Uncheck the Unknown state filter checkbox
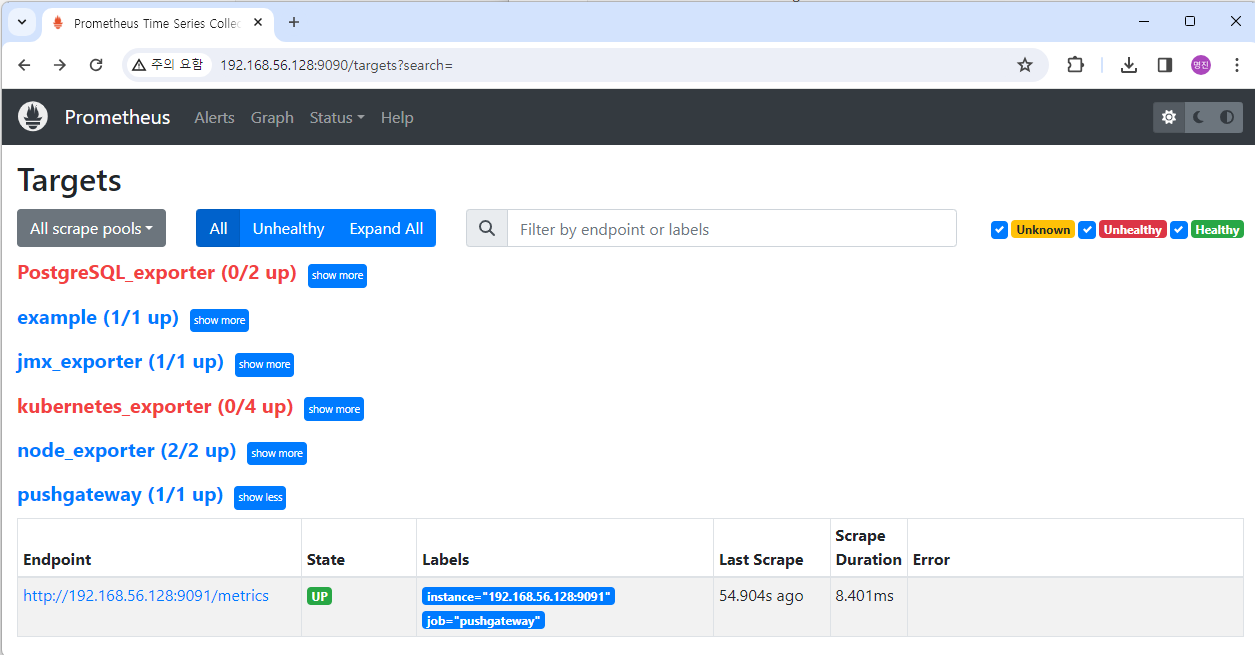The height and width of the screenshot is (655, 1255). coord(999,230)
